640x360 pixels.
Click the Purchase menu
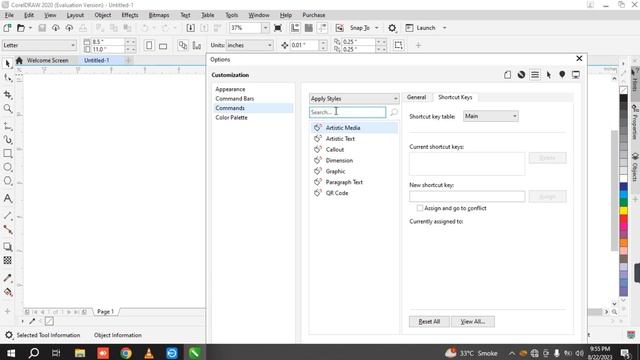click(x=313, y=15)
